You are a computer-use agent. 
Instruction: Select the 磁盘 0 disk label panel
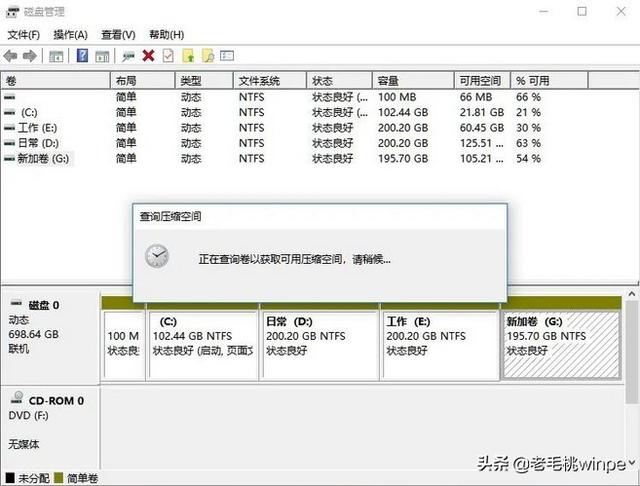pos(50,337)
